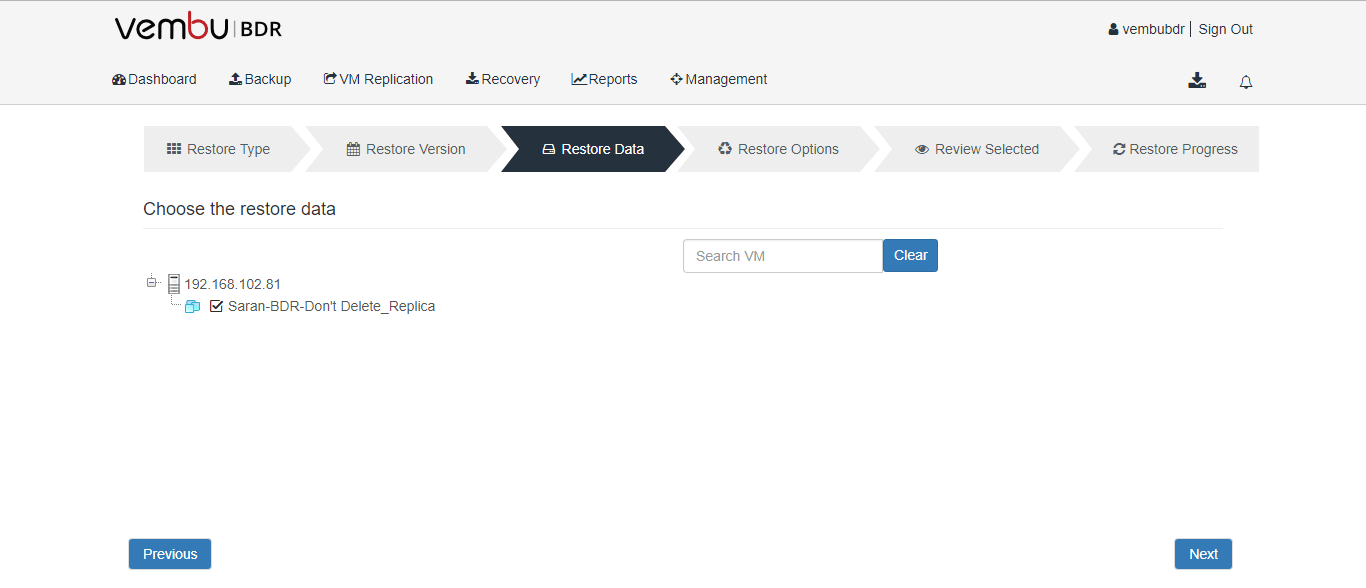Click the Management arrows icon

point(676,79)
